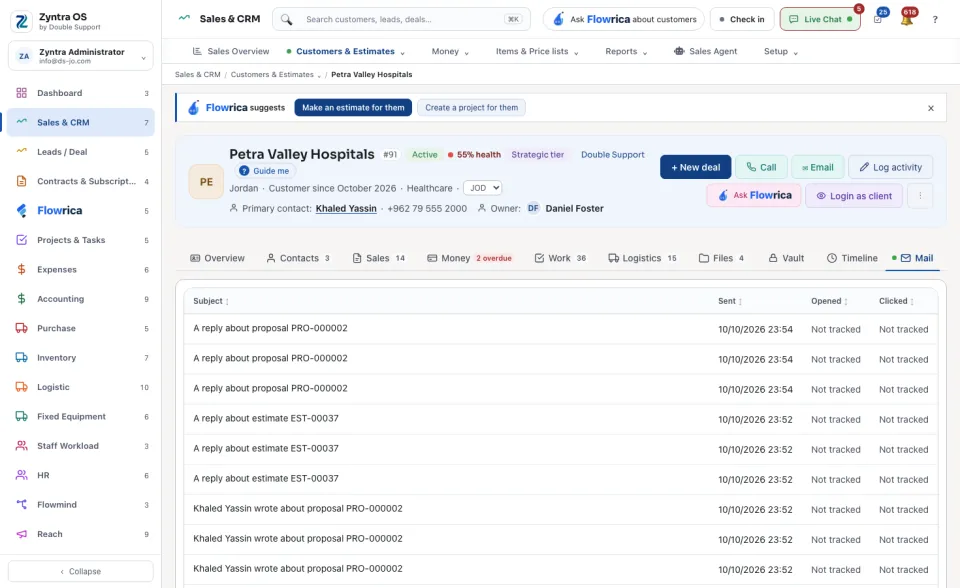This screenshot has width=960, height=588.
Task: Click the Check in button
Action: (741, 20)
